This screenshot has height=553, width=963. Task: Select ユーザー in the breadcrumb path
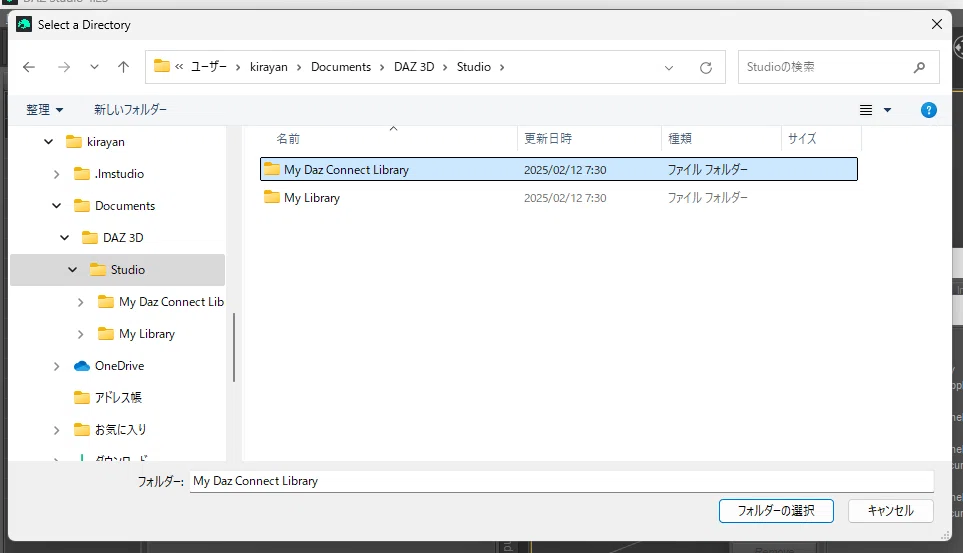coord(209,66)
